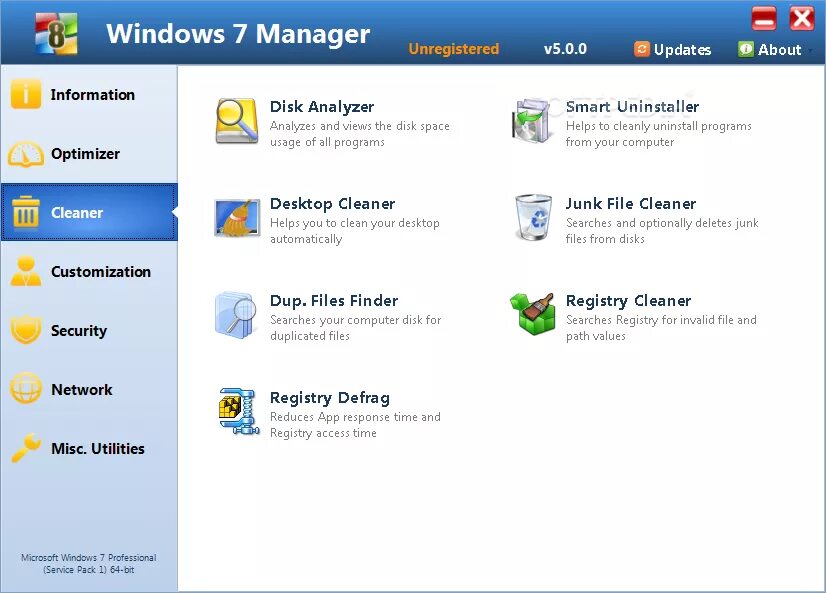The width and height of the screenshot is (826, 593).
Task: Click the Security shield icon
Action: (x=26, y=330)
